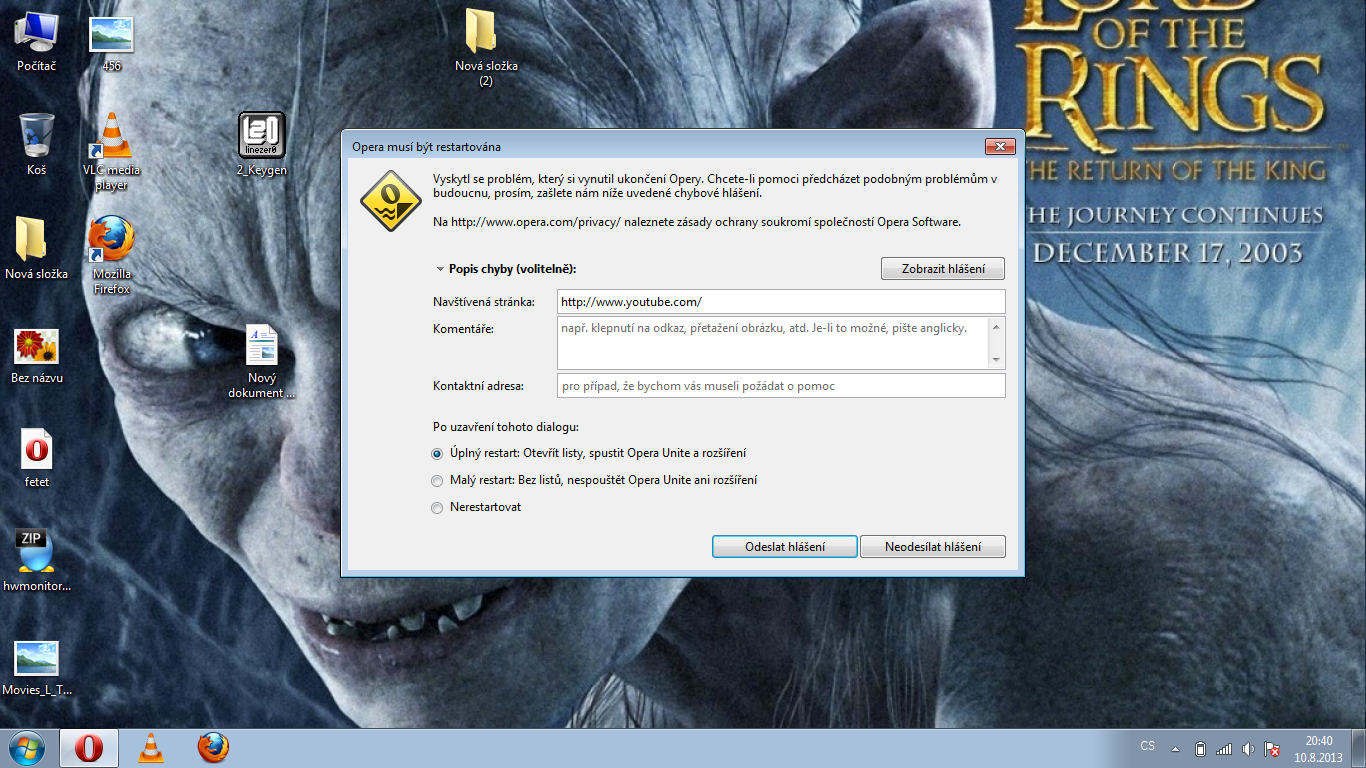Screen dimensions: 1366x768
Task: Select the 2_Keygen desktop icon
Action: click(262, 145)
